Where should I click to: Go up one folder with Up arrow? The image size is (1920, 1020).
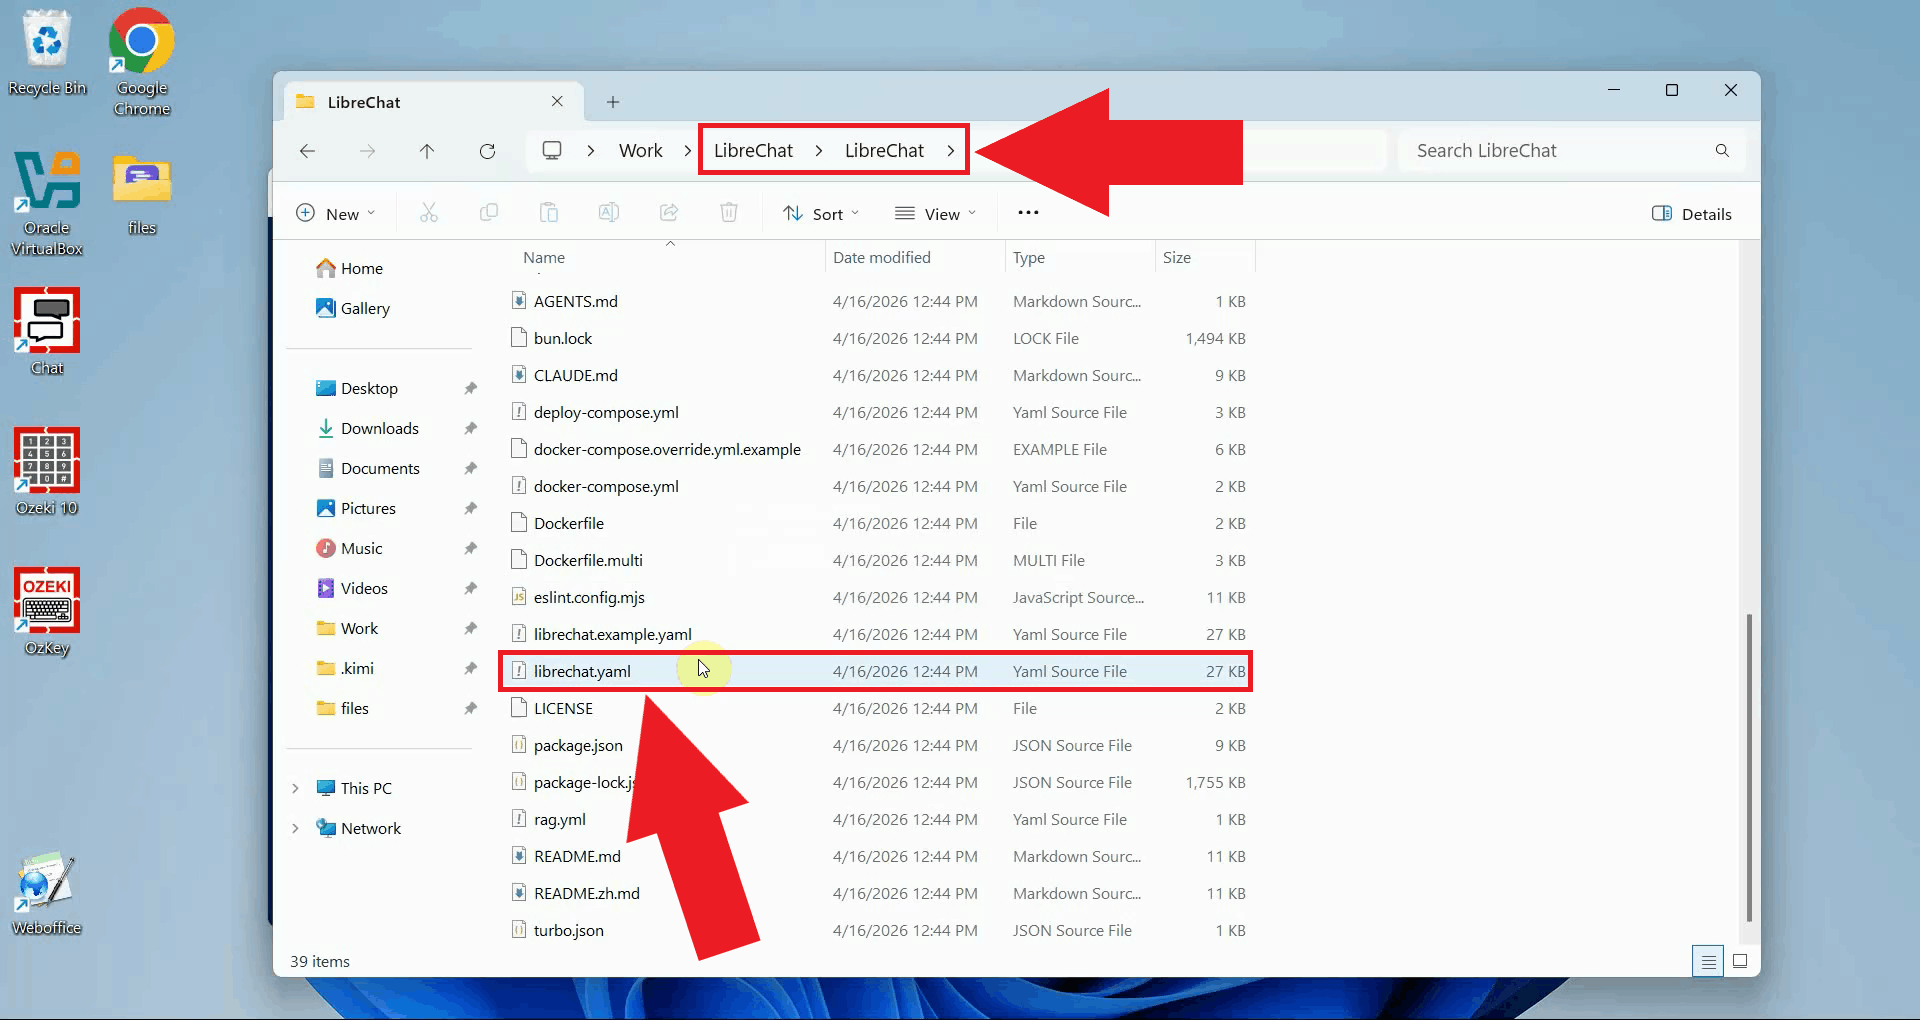click(x=427, y=151)
